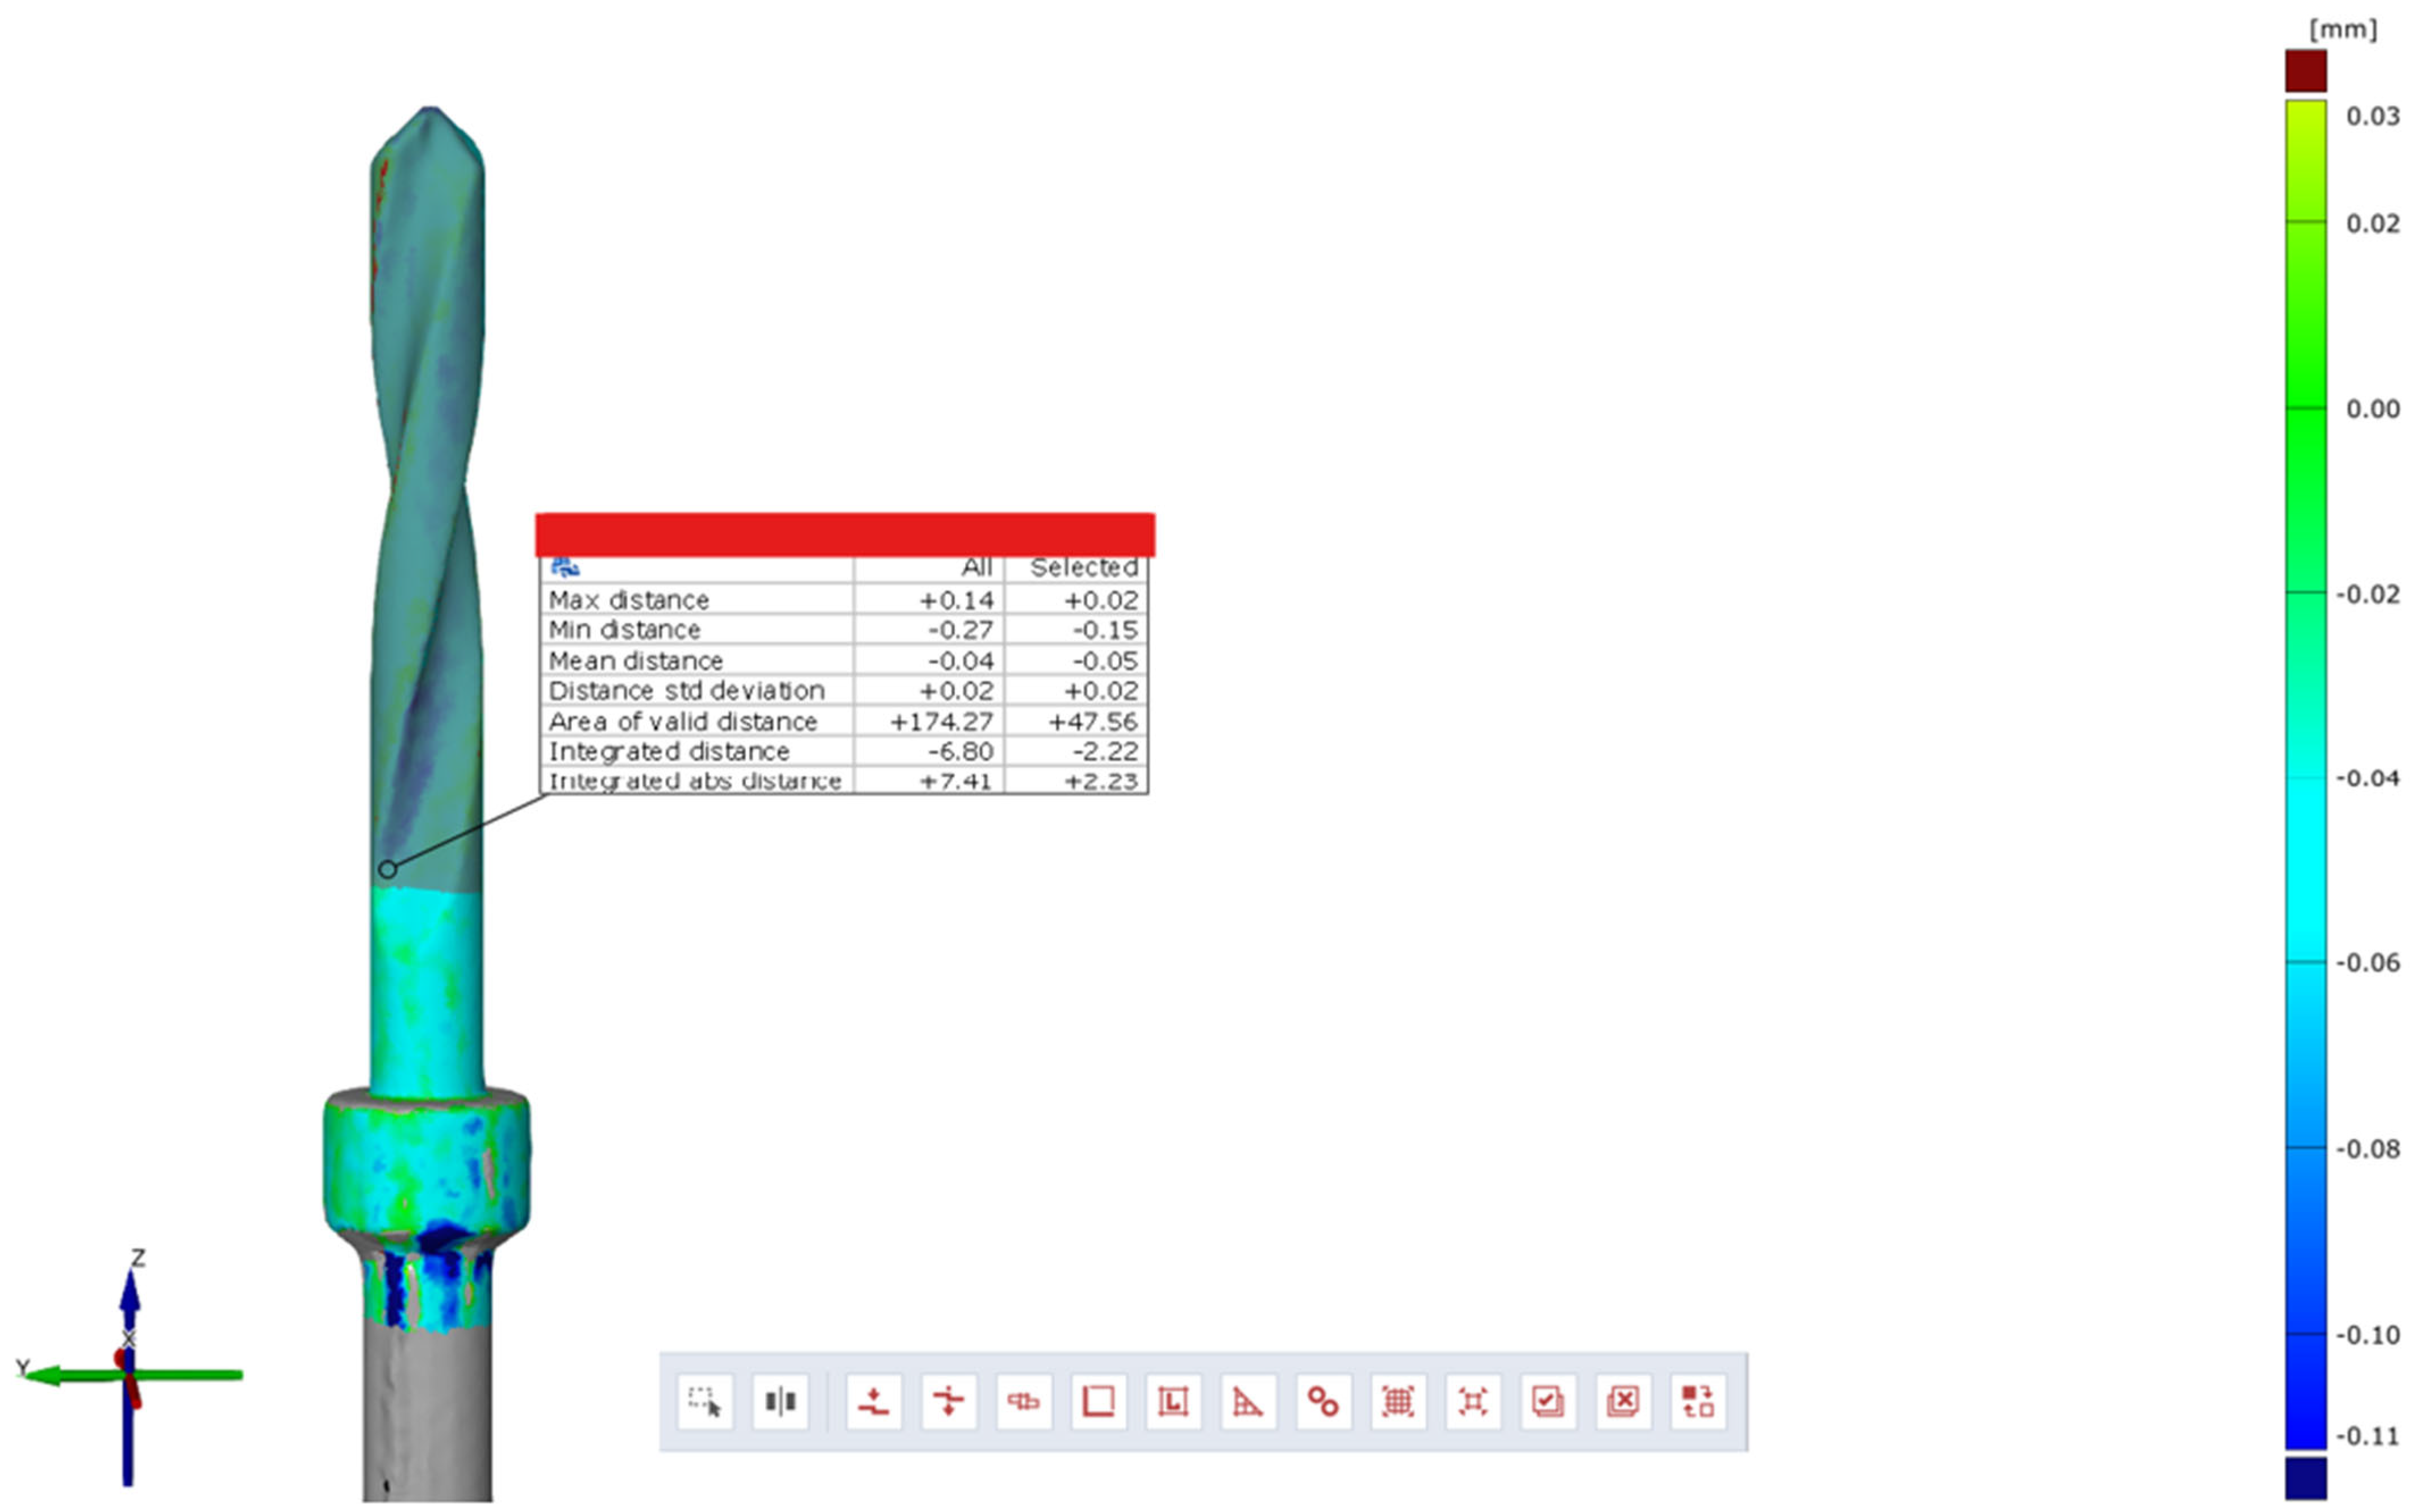The height and width of the screenshot is (1512, 2413).
Task: Click the step-height measurement icon with up arrow
Action: click(873, 1401)
